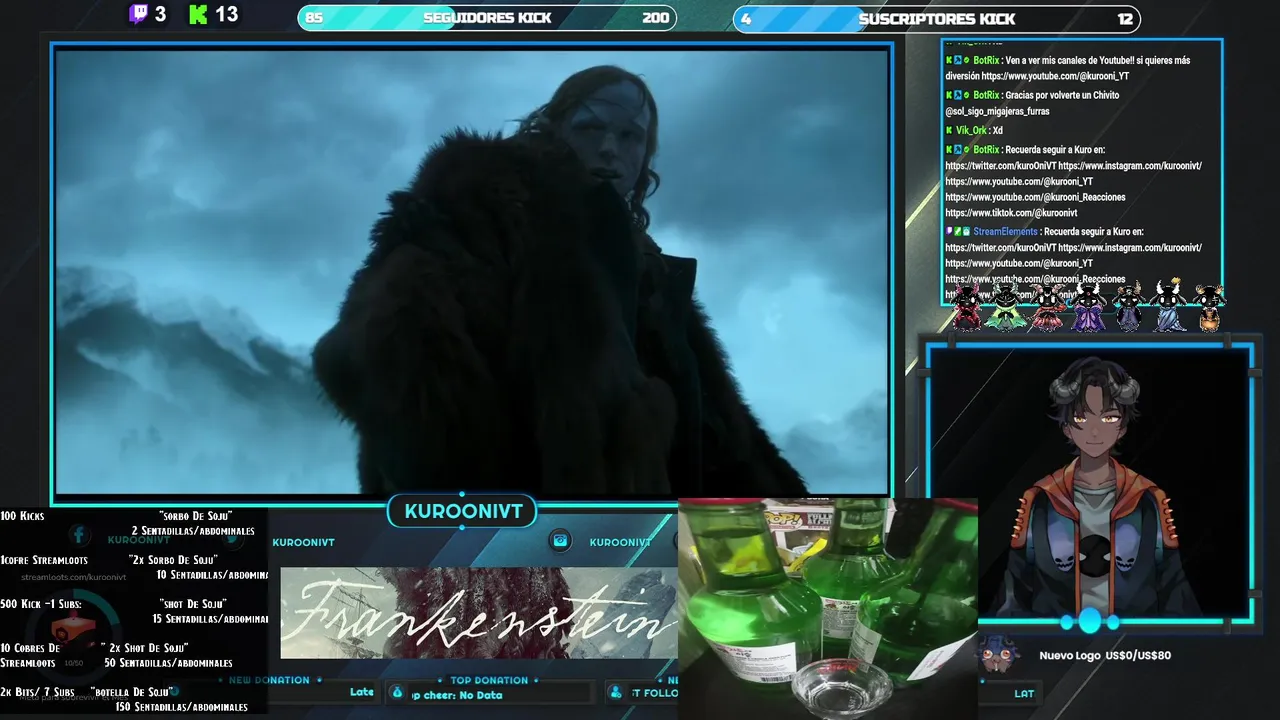Click the main Frankenstein video frame
This screenshot has width=1280, height=720.
[x=472, y=270]
